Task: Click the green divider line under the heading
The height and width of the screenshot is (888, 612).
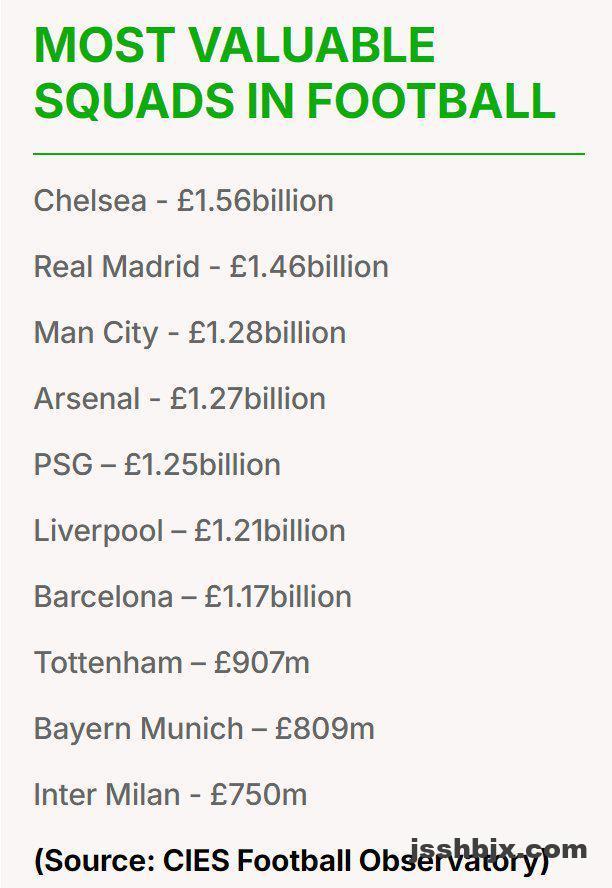Action: pos(308,154)
